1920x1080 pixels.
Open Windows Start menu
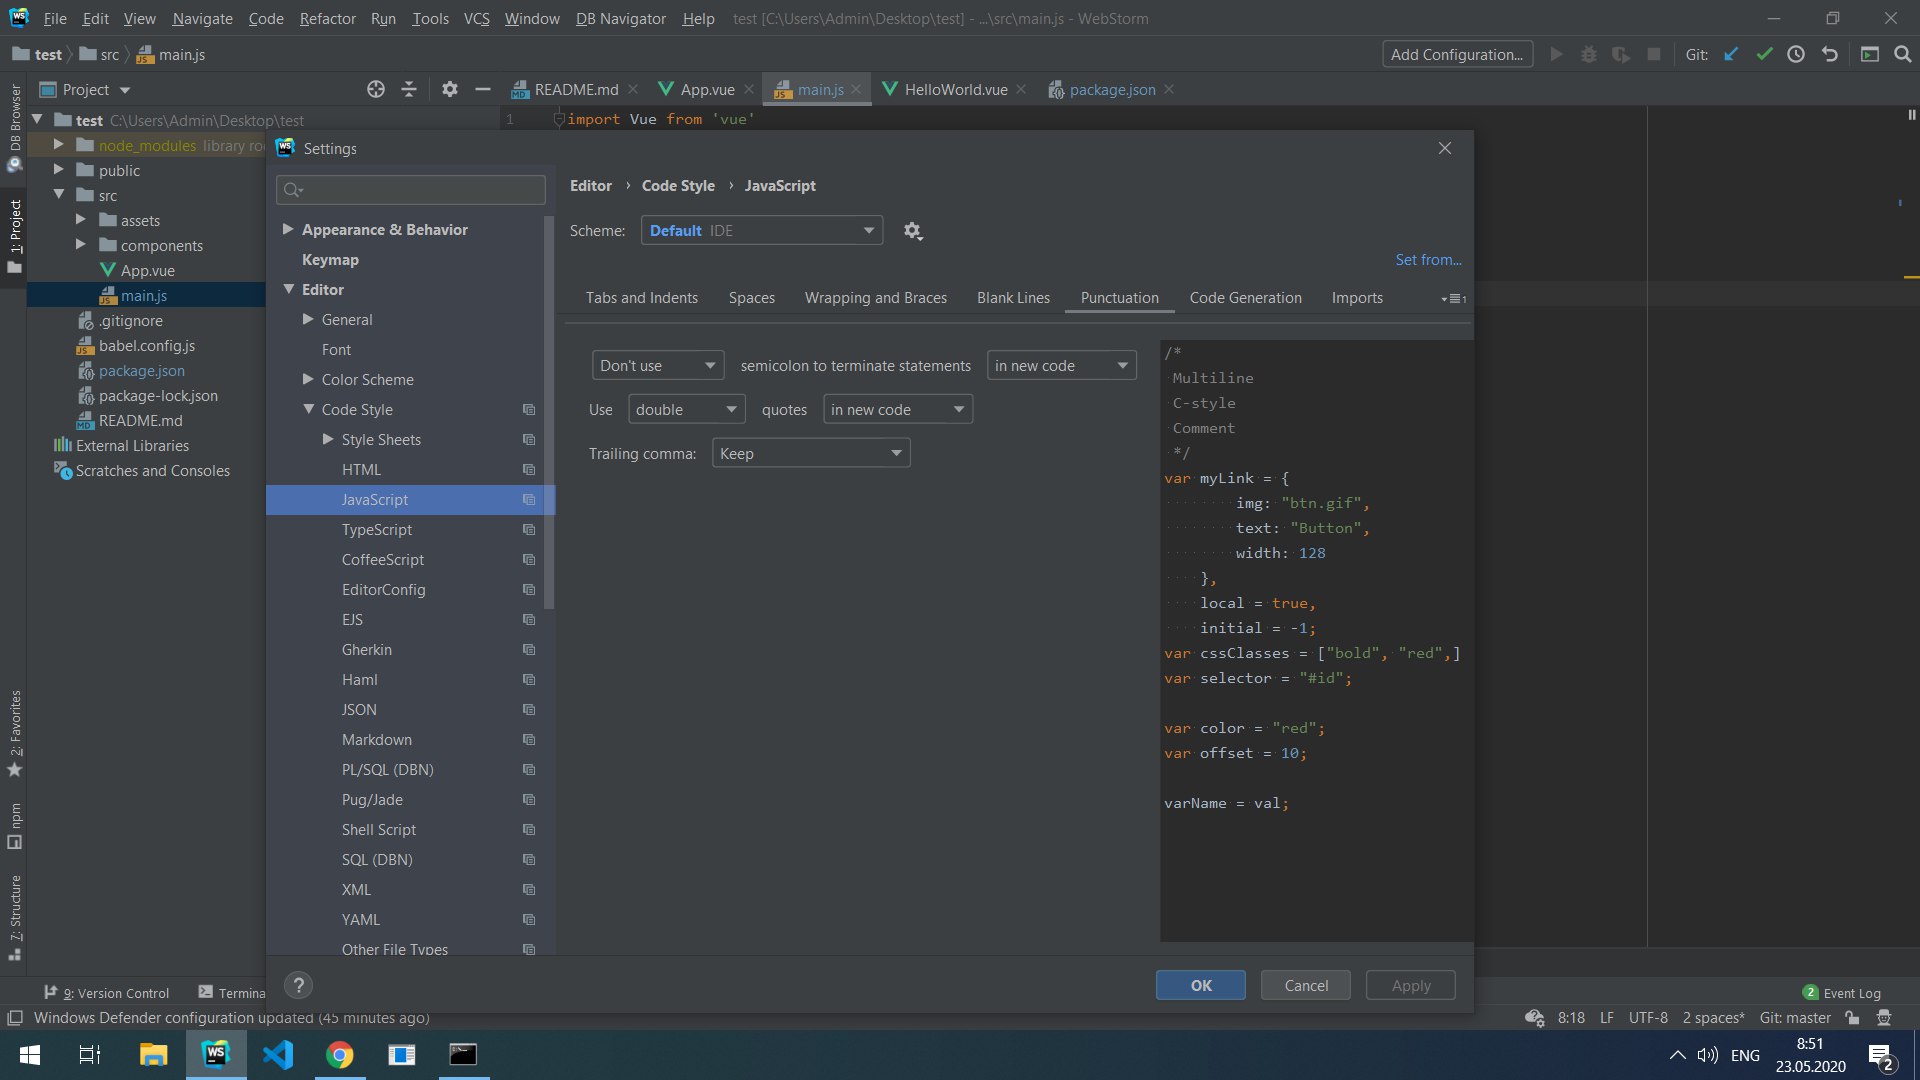[30, 1055]
